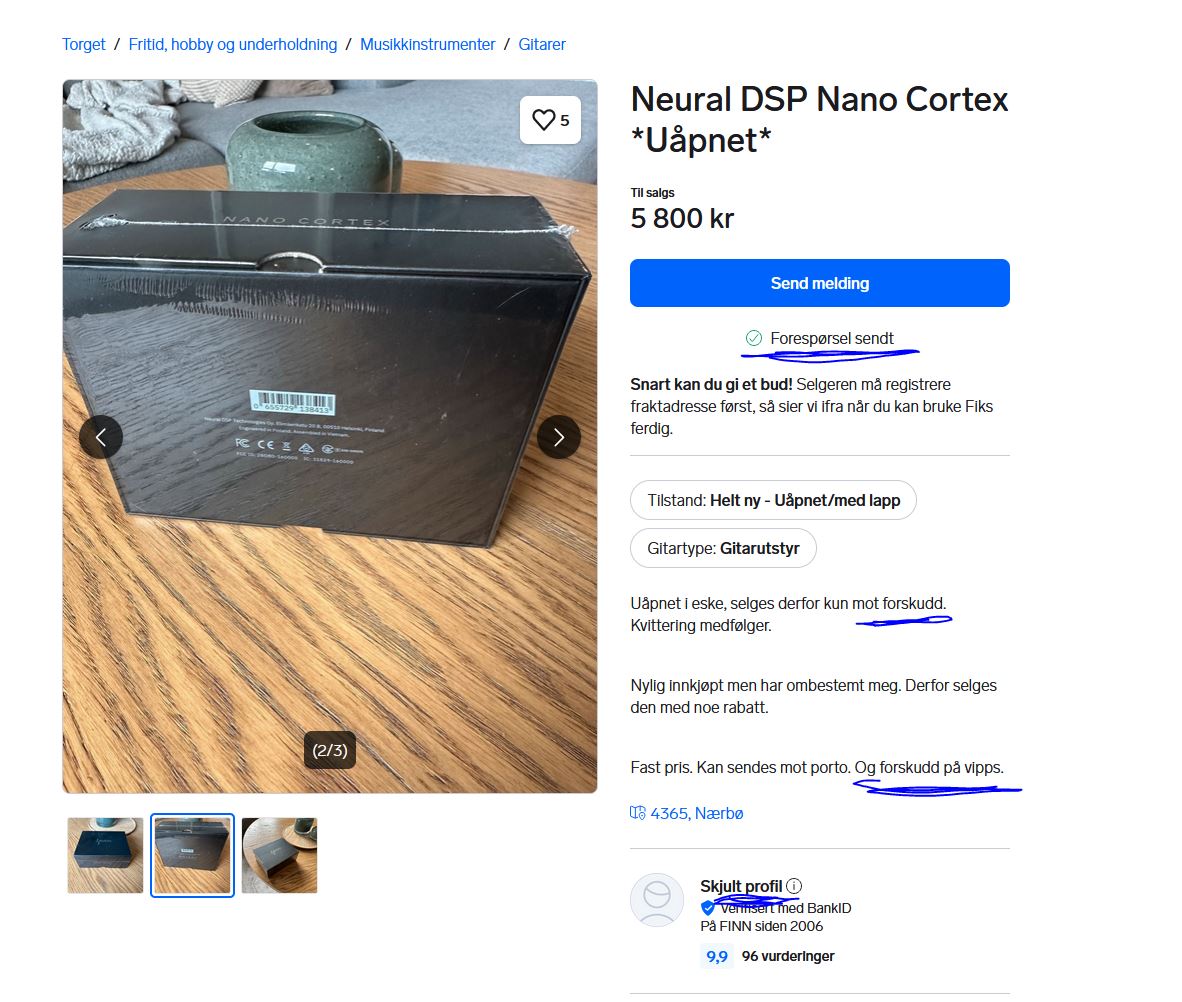Open the third thumbnail image

coord(280,856)
